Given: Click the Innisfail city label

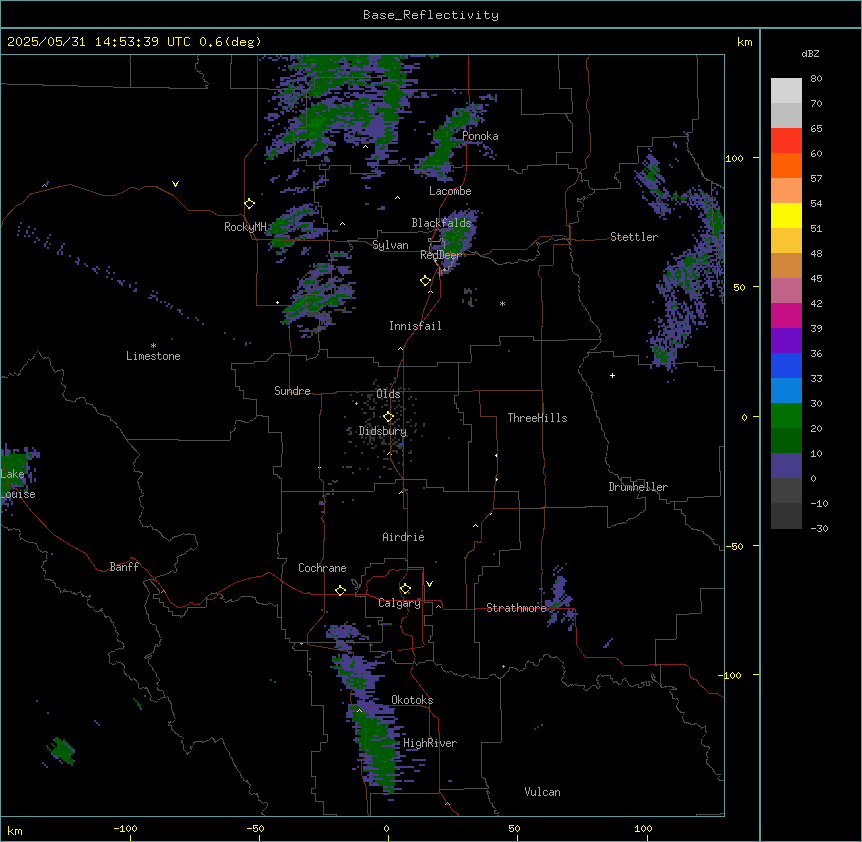Looking at the screenshot, I should click(415, 326).
